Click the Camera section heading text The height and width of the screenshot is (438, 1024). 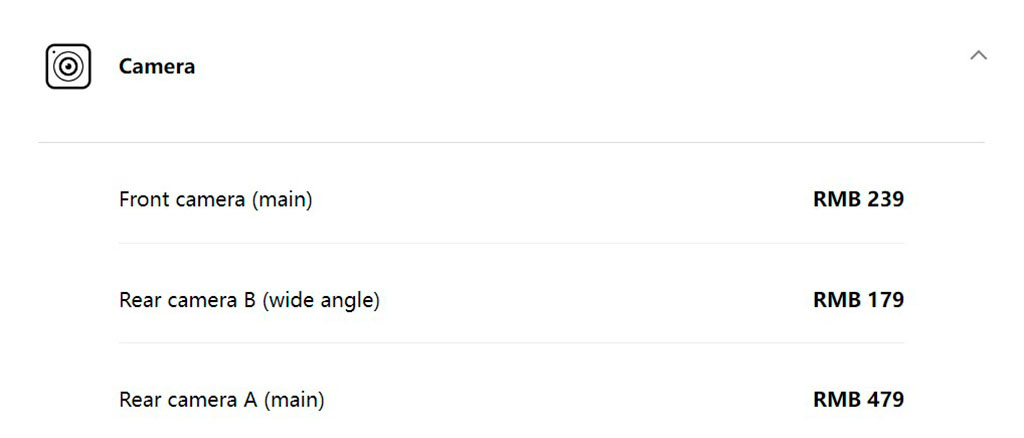pos(157,67)
